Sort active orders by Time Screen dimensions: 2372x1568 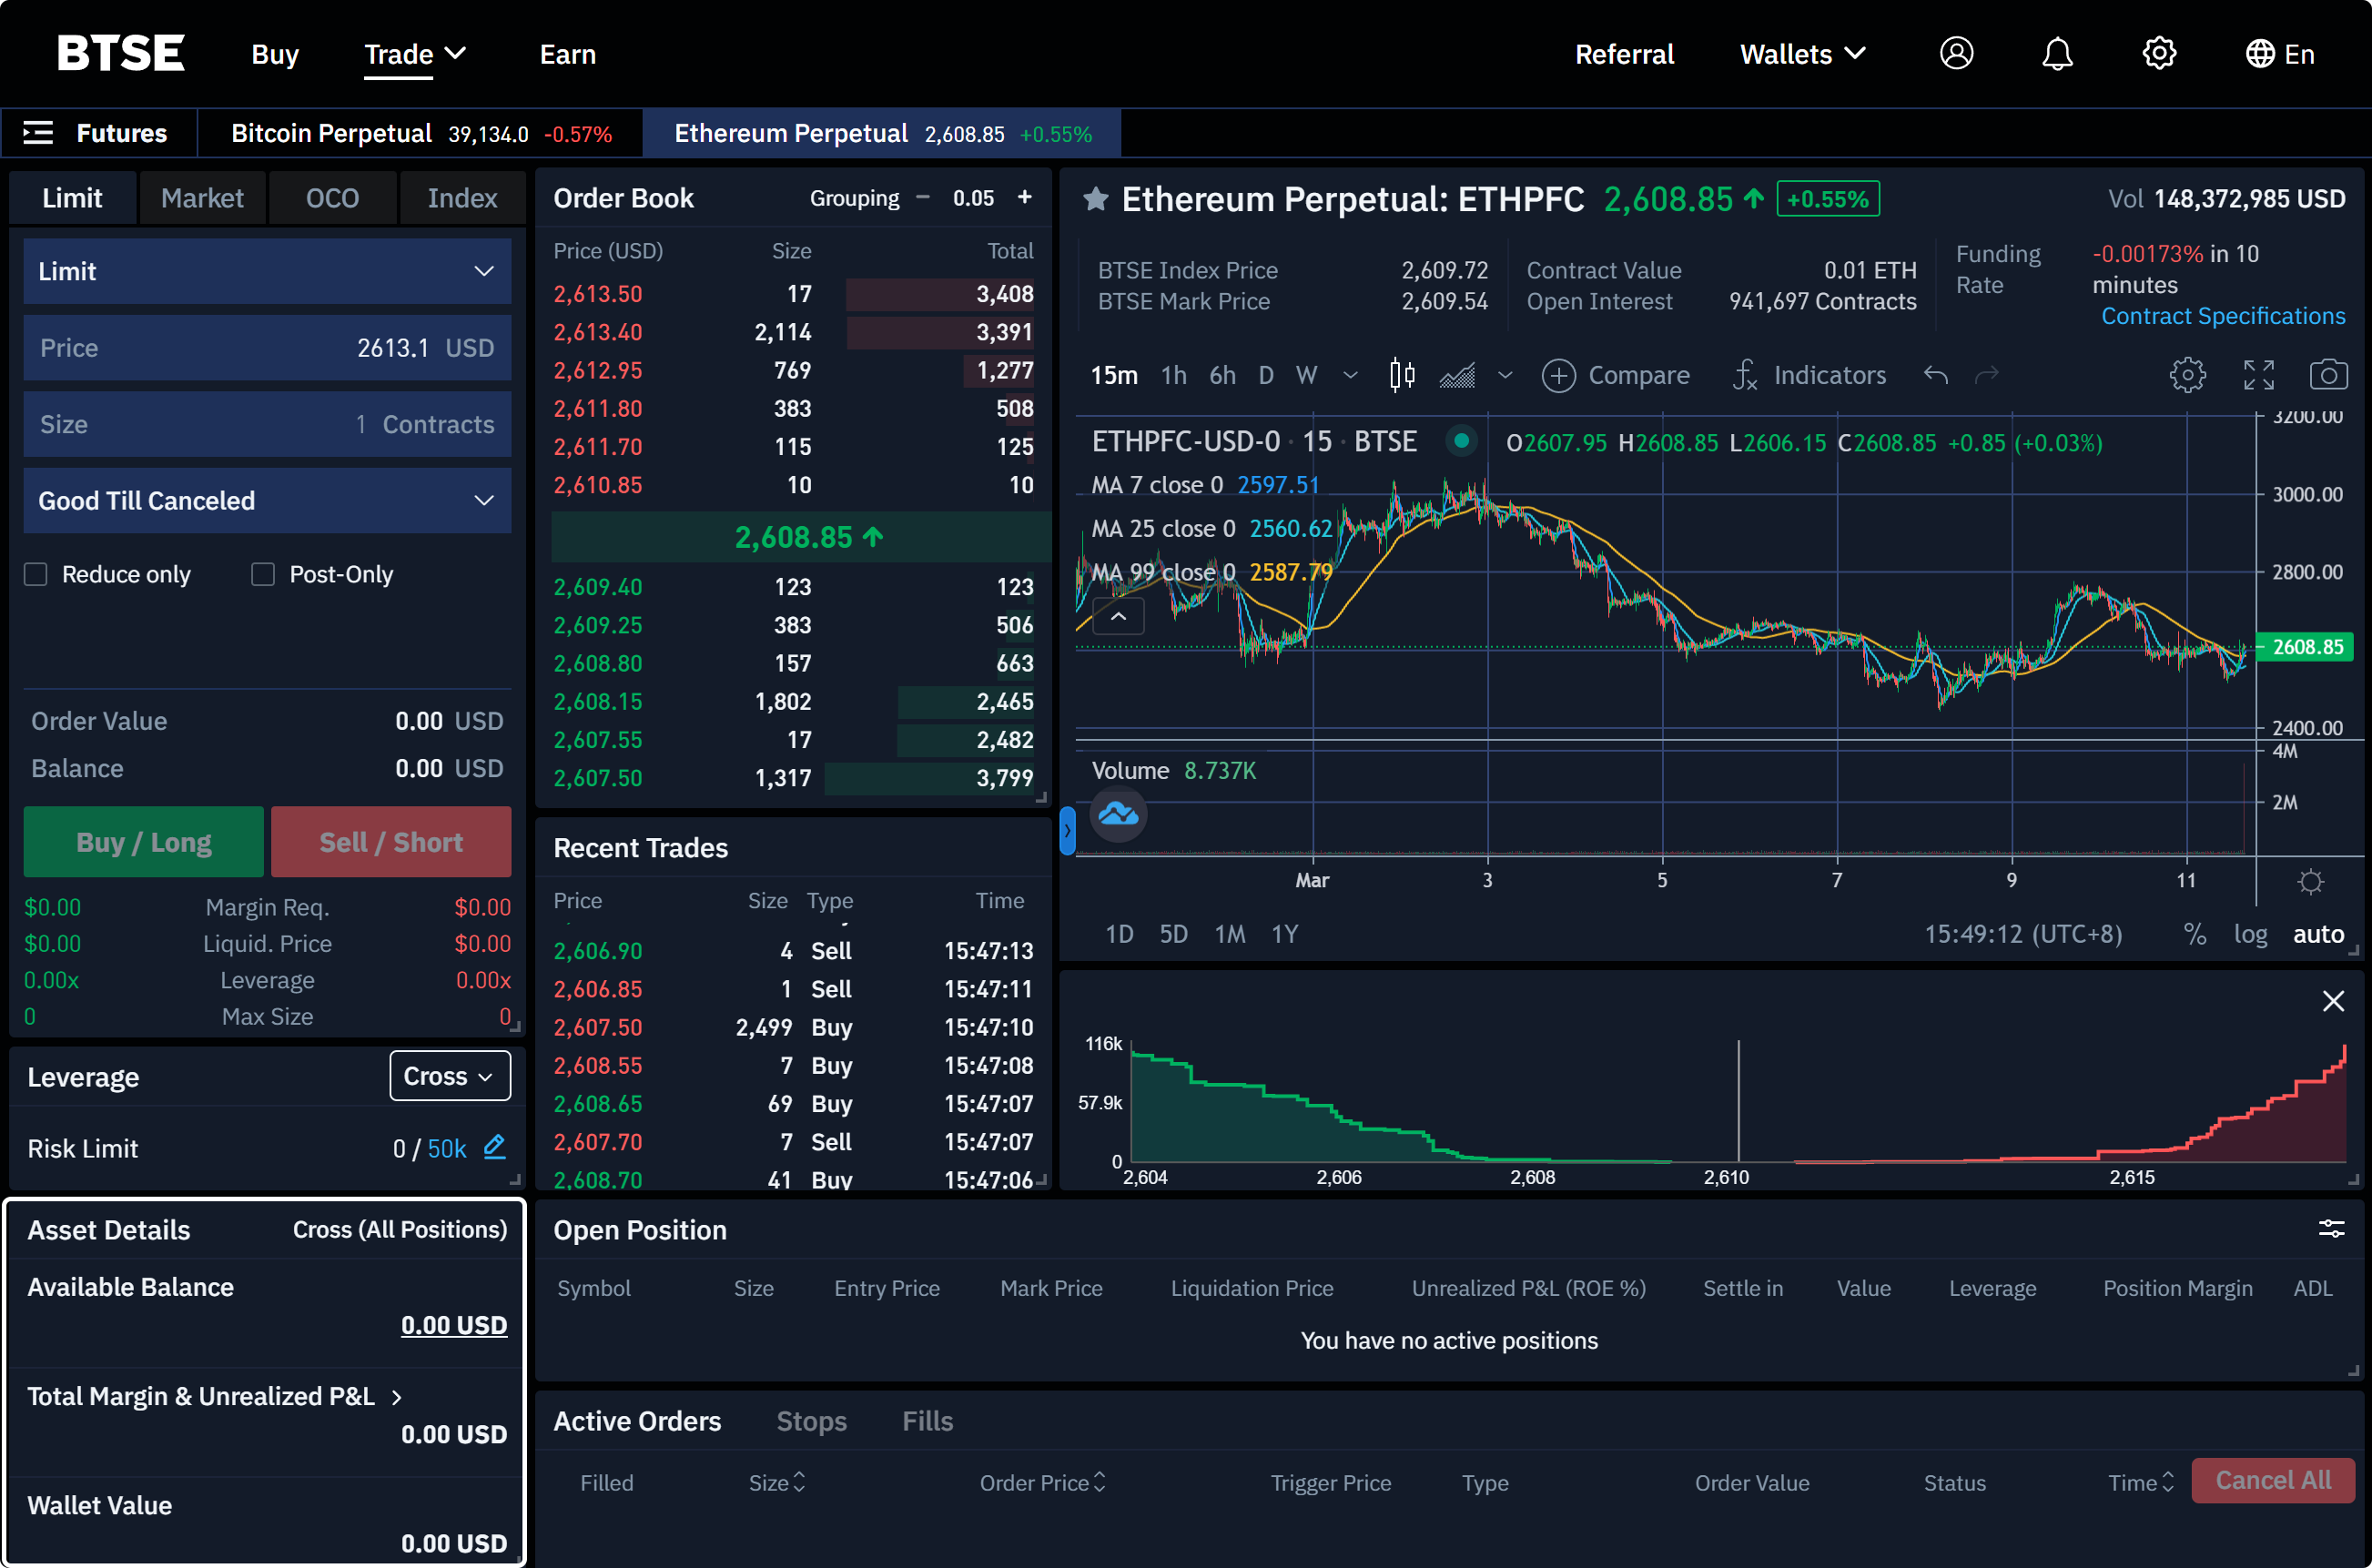coord(2141,1482)
